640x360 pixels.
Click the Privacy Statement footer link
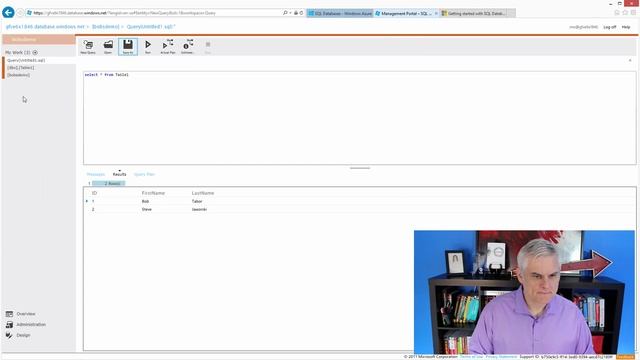501,357
